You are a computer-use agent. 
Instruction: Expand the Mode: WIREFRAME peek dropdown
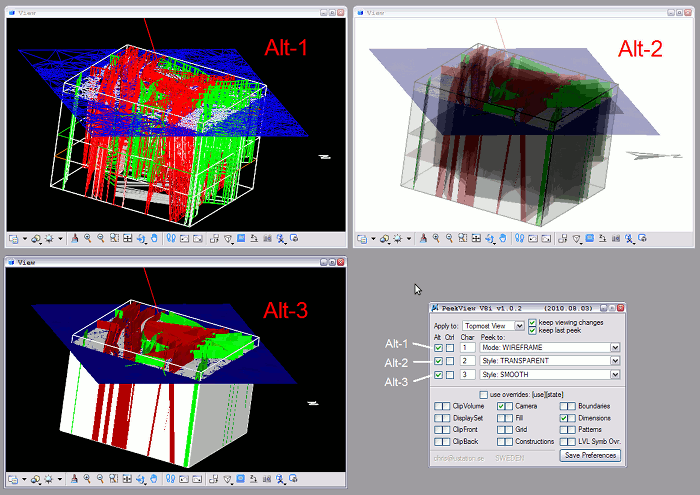[x=615, y=347]
